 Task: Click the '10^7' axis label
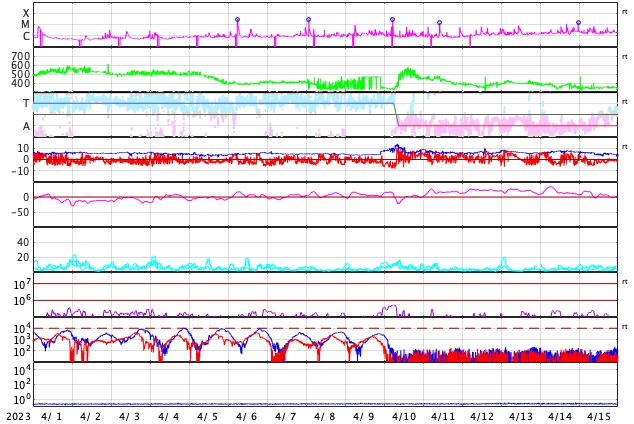pos(21,284)
